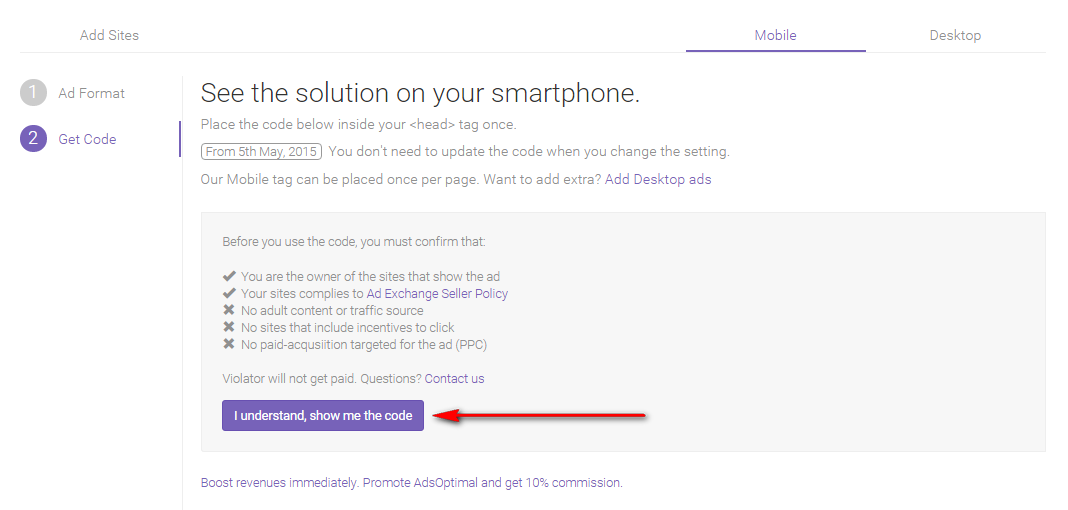The width and height of the screenshot is (1068, 510).
Task: Open the Add Desktop ads link
Action: [658, 179]
